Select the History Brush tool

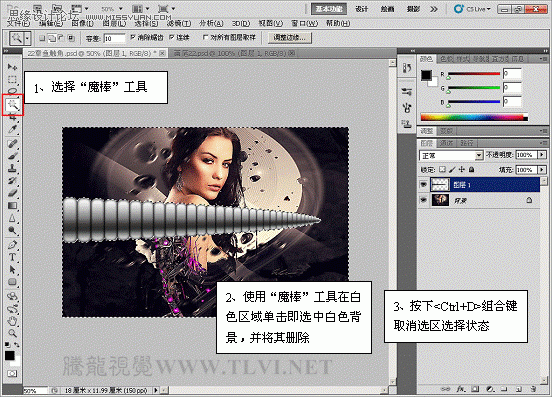12,181
